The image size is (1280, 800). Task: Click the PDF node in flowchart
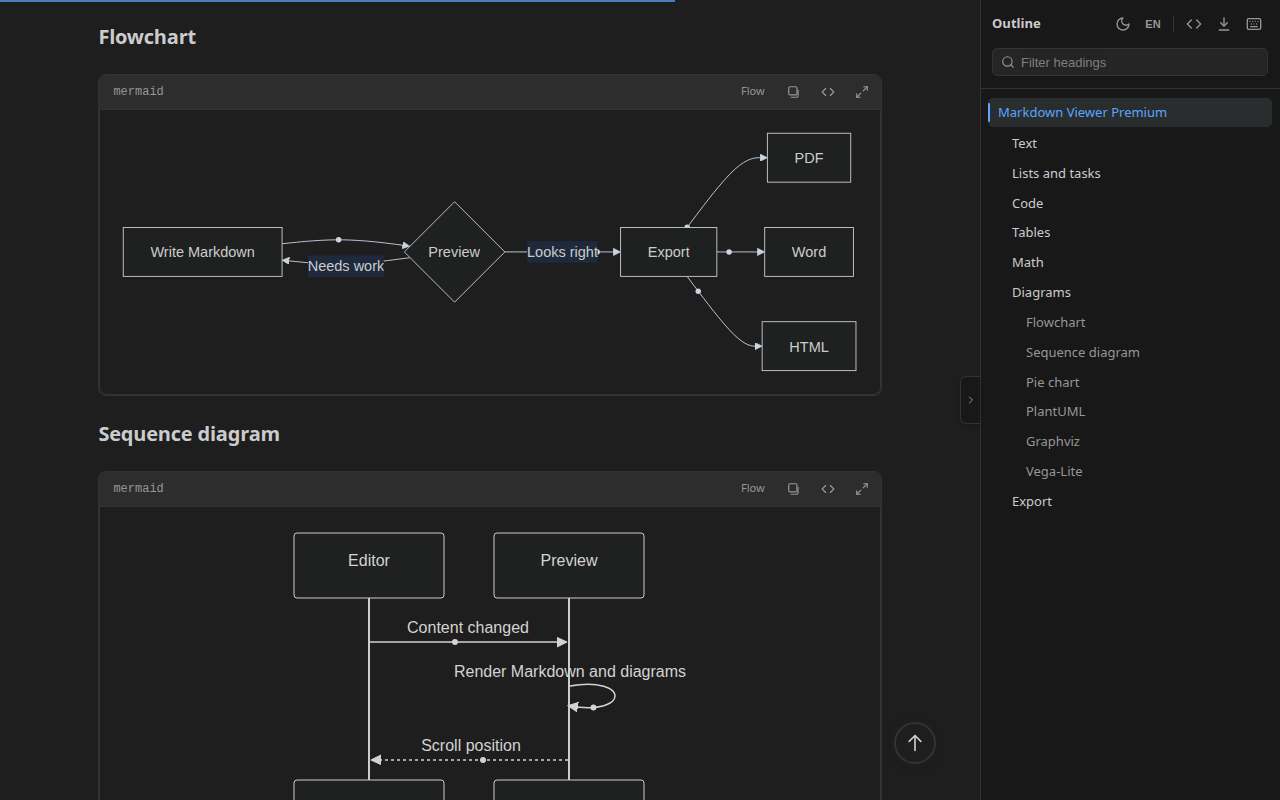click(x=809, y=158)
